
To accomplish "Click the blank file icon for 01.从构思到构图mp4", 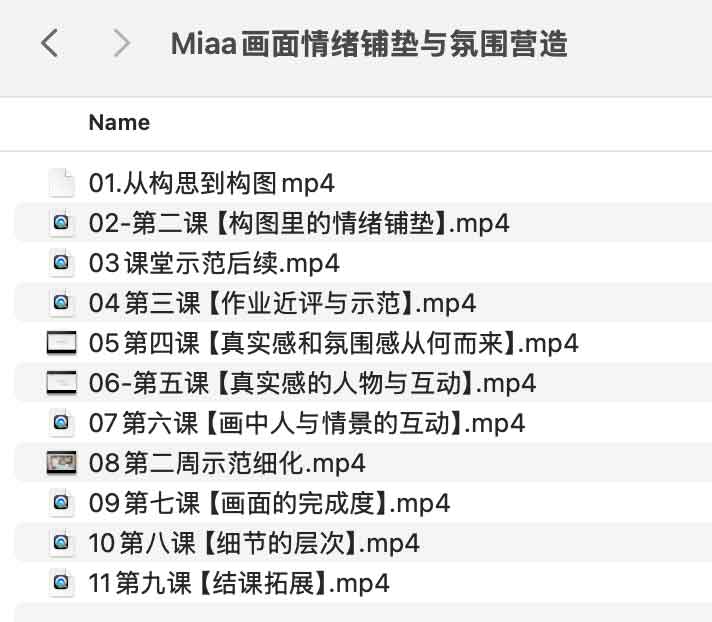I will point(62,183).
